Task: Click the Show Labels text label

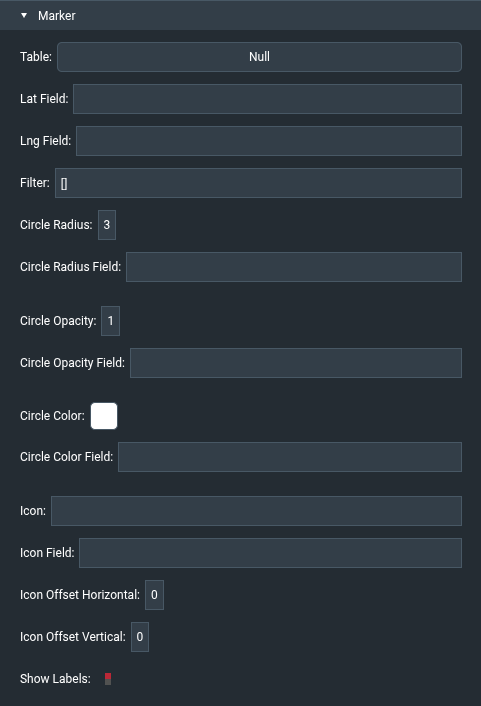Action: click(55, 679)
